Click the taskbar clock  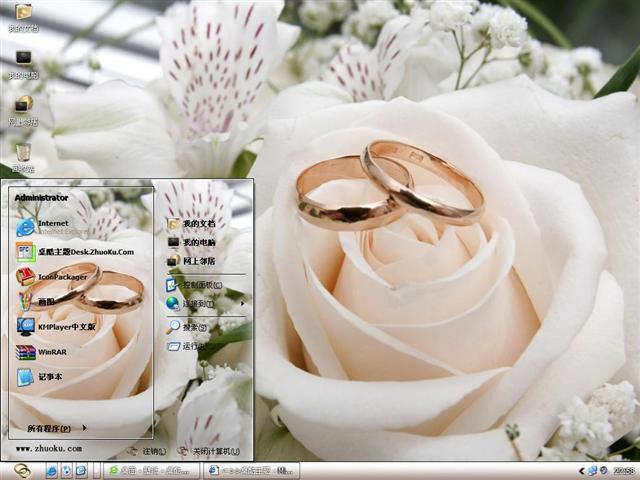[623, 471]
